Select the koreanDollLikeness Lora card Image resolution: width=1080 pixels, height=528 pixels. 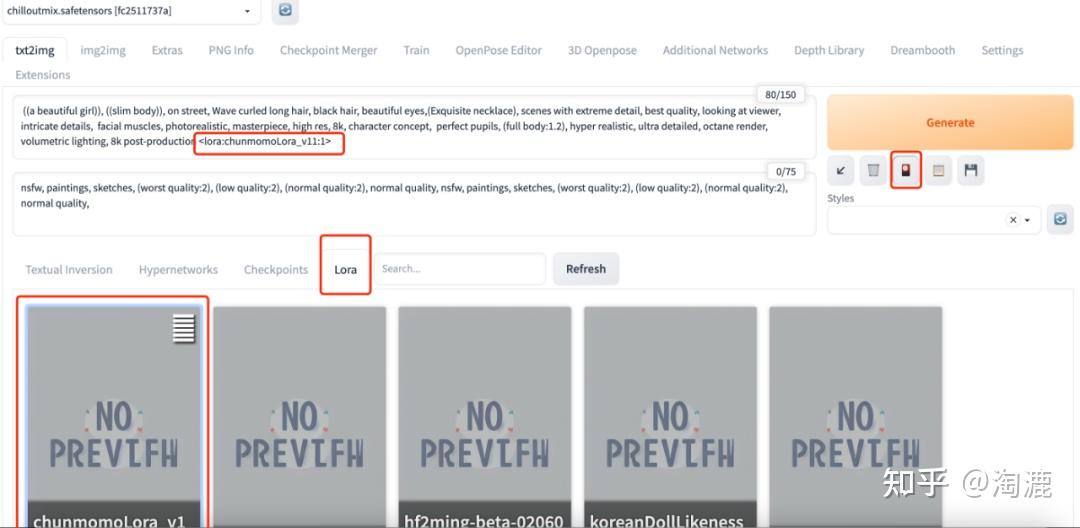coord(670,416)
